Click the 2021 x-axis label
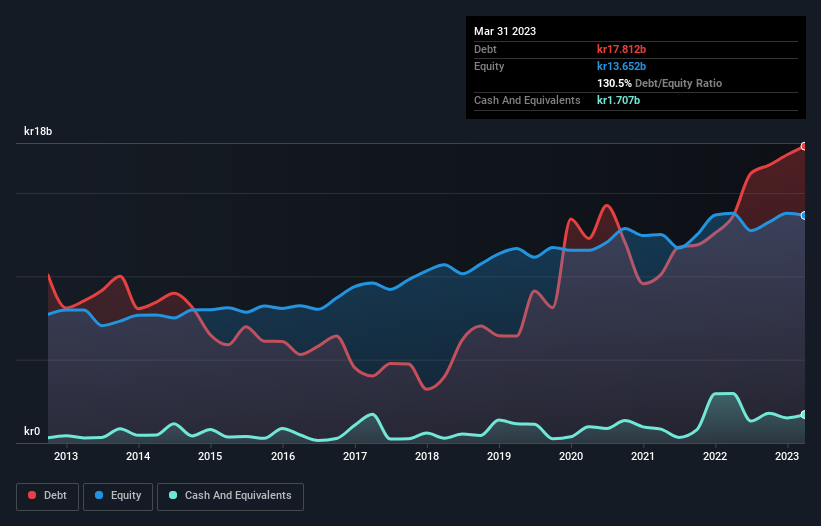Viewport: 821px width, 526px height. click(643, 456)
